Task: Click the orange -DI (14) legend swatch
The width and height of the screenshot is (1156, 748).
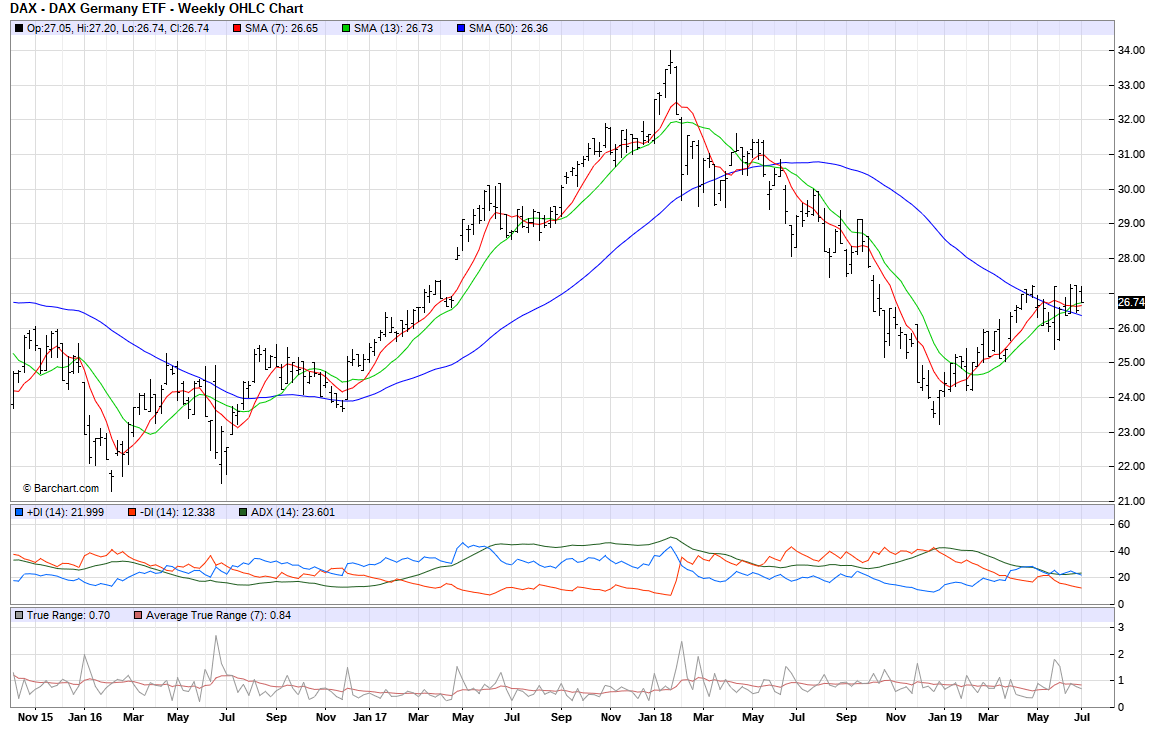Action: [132, 512]
